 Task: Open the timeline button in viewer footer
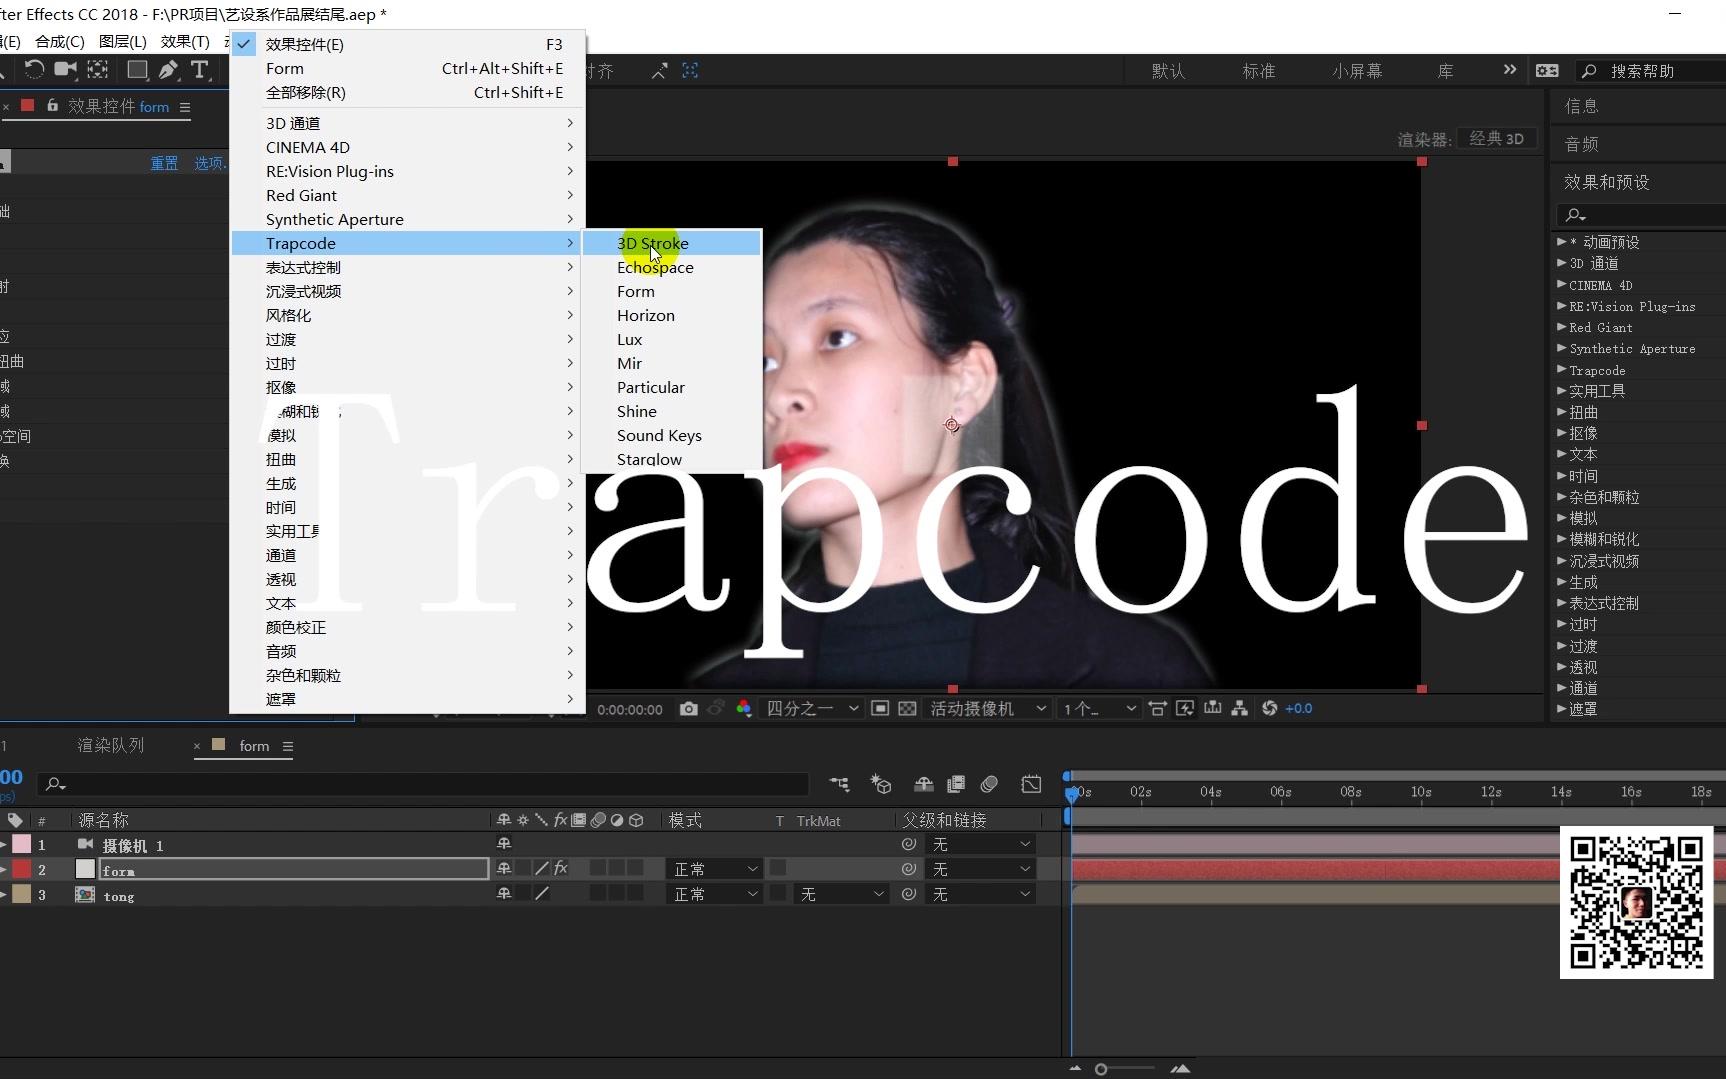pyautogui.click(x=1213, y=708)
